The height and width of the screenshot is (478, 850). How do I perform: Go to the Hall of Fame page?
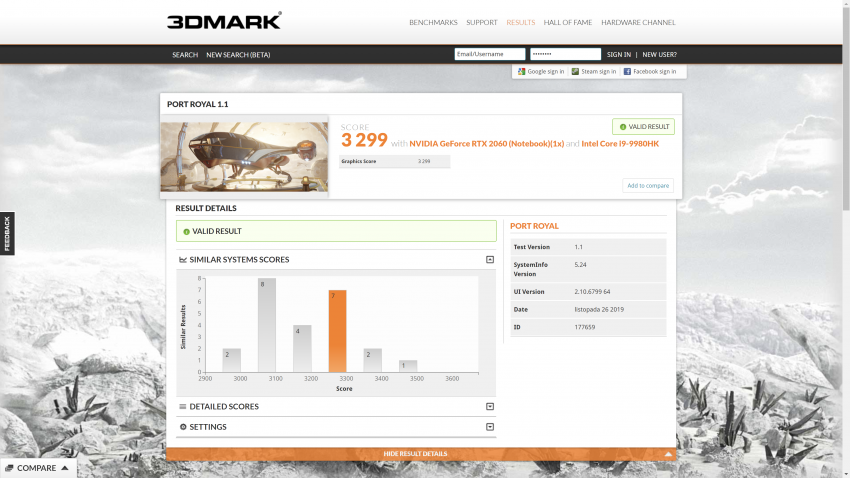[567, 22]
